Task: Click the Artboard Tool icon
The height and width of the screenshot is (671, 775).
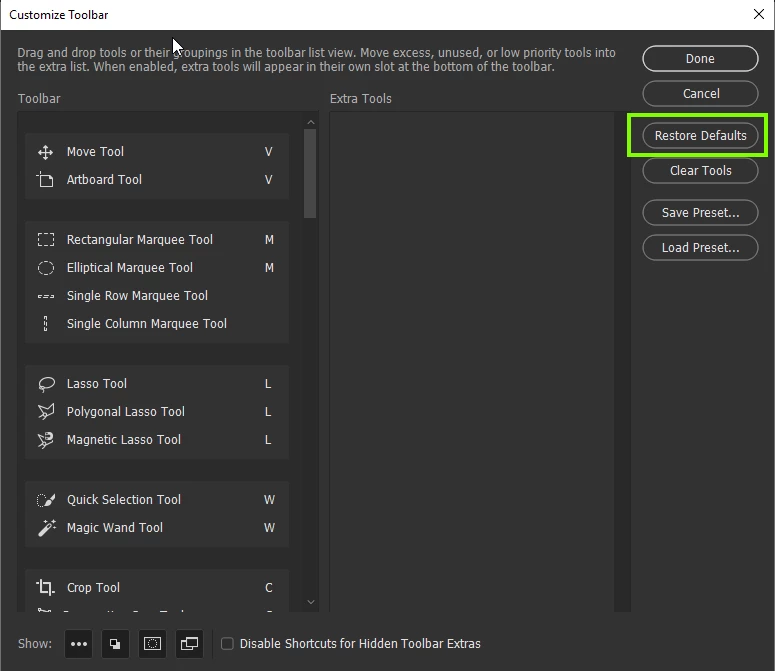Action: pyautogui.click(x=45, y=180)
